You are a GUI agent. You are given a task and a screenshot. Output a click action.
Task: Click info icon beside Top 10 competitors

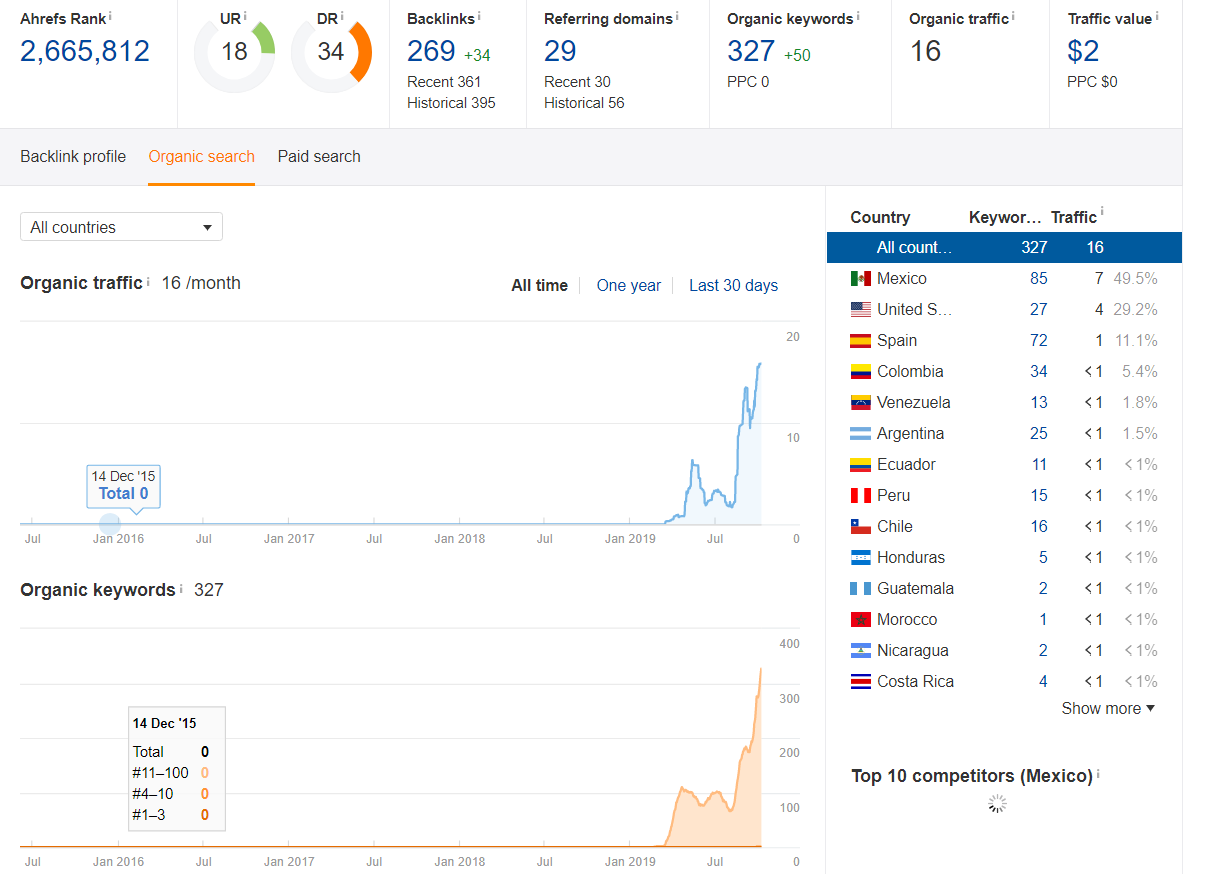click(1098, 773)
